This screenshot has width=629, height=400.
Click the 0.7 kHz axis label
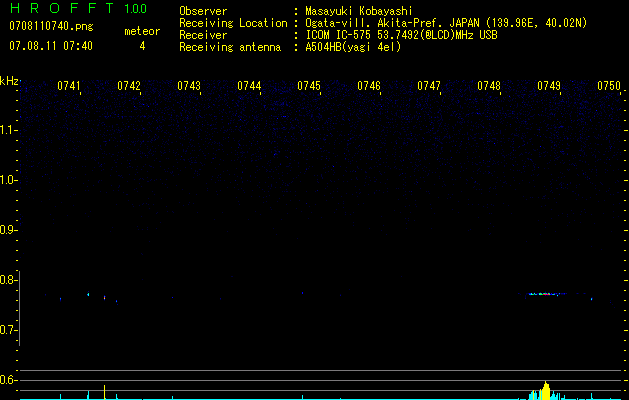click(8, 330)
